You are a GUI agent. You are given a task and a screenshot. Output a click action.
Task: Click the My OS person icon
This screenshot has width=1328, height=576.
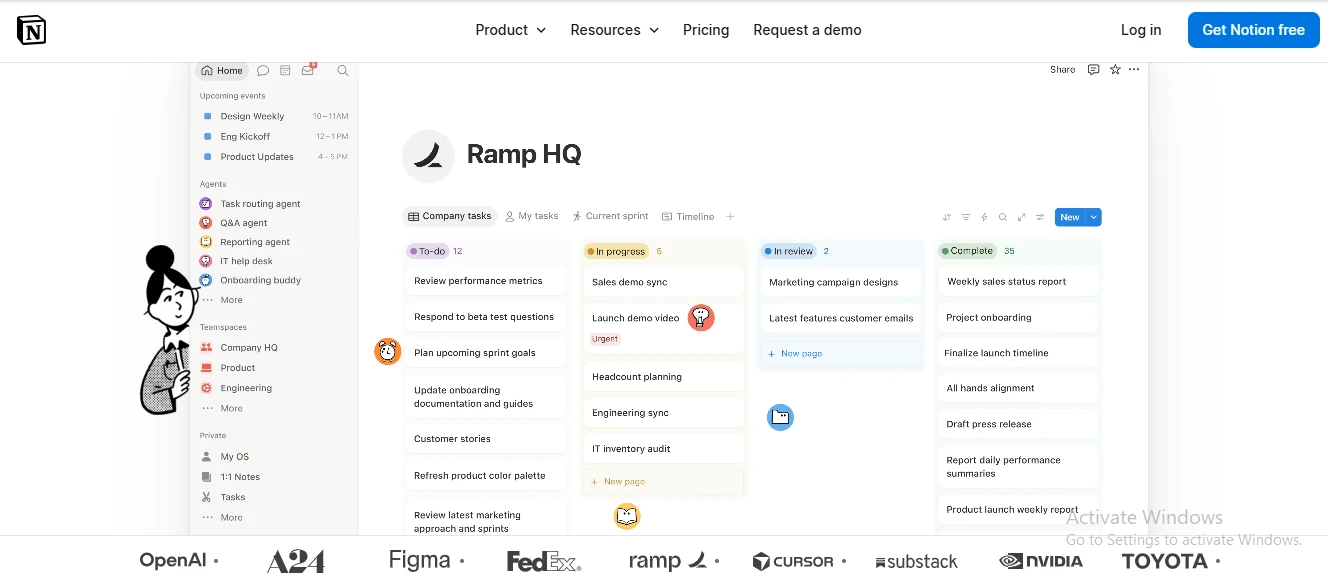click(206, 457)
